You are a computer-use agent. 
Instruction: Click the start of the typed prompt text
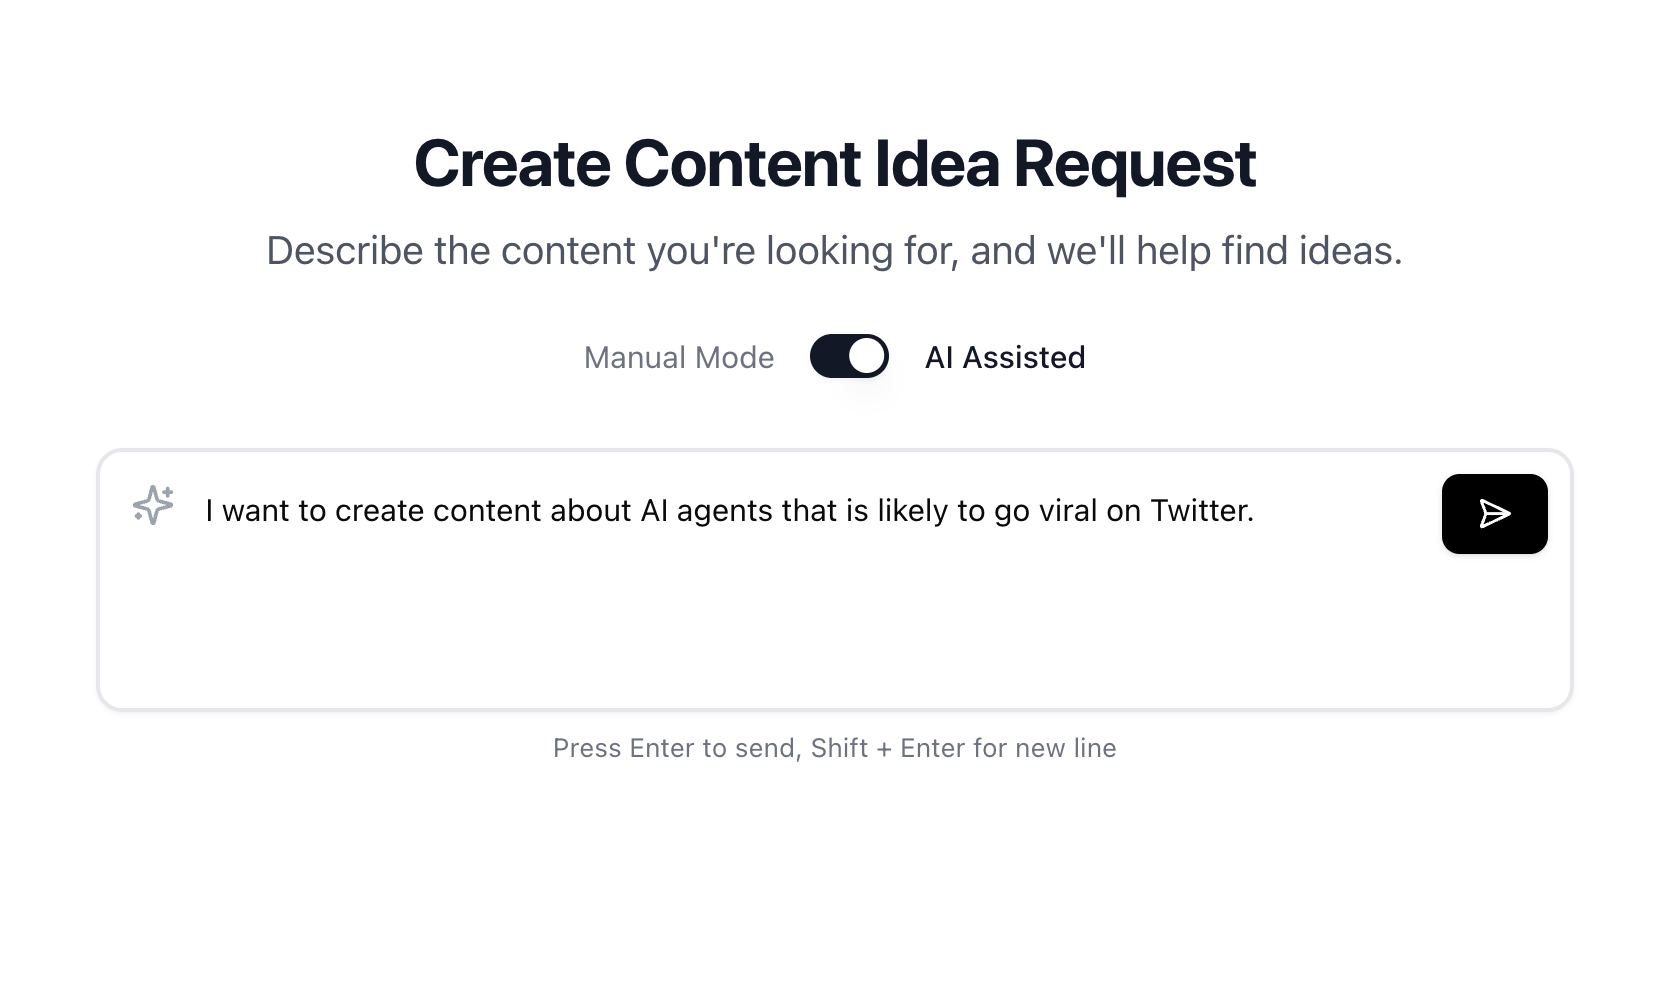208,511
